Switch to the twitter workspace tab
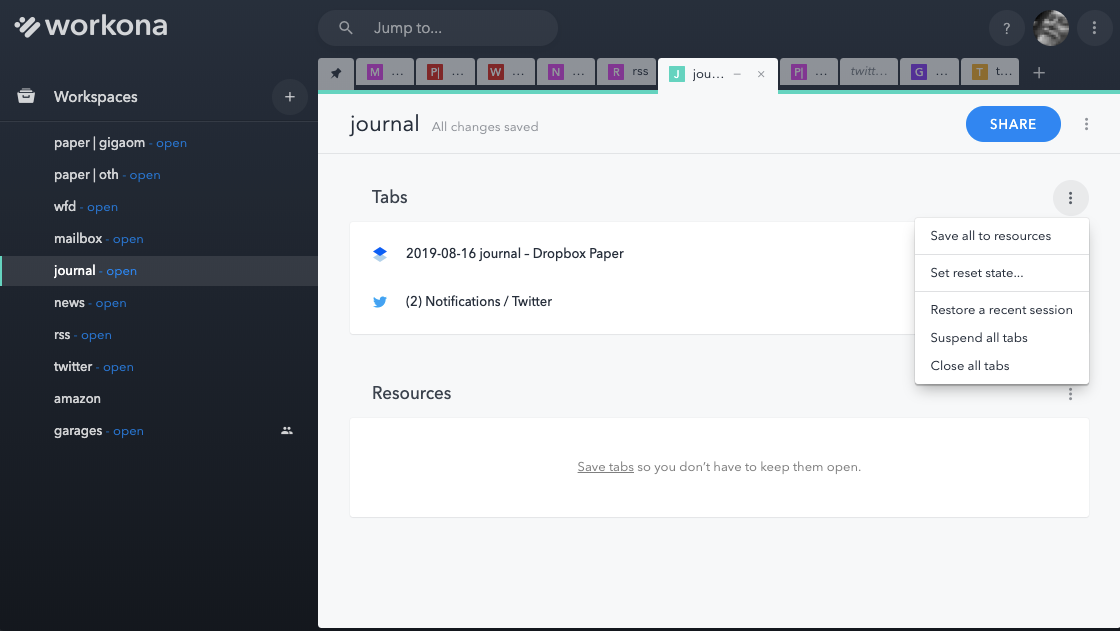The height and width of the screenshot is (631, 1120). (x=869, y=72)
